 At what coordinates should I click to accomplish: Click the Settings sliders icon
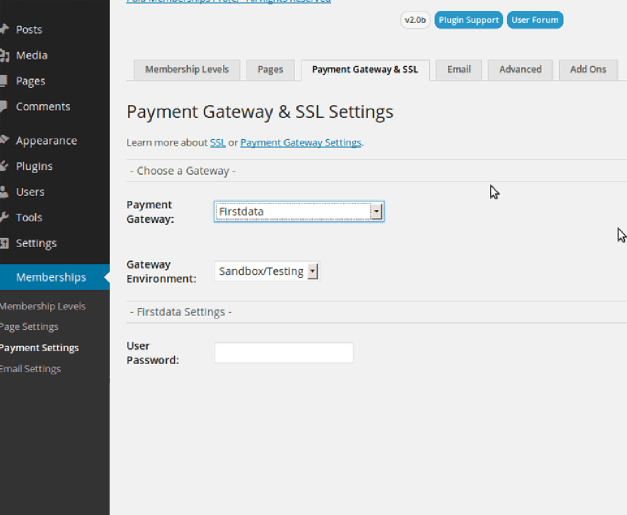point(4,243)
